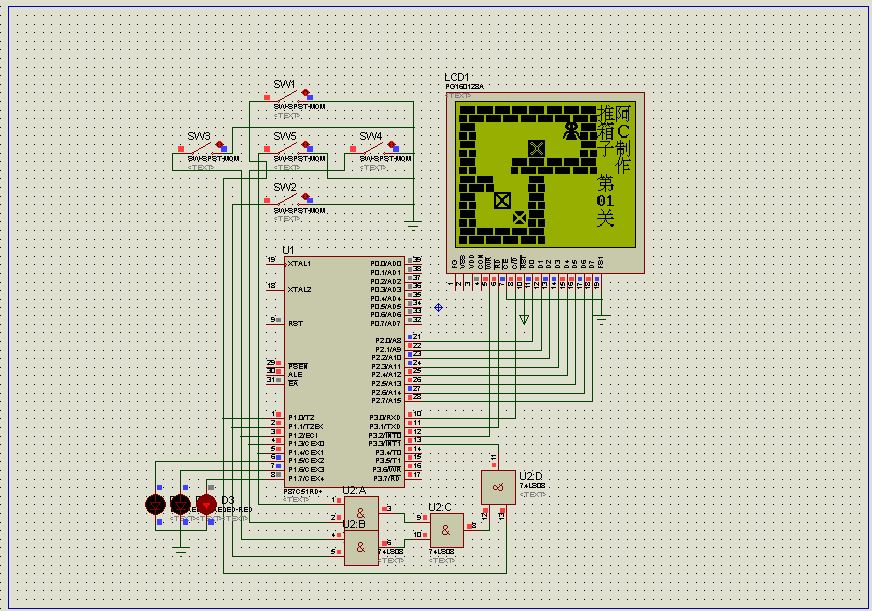Click the P2.7/A15 pin label
Image resolution: width=872 pixels, height=611 pixels.
point(387,400)
